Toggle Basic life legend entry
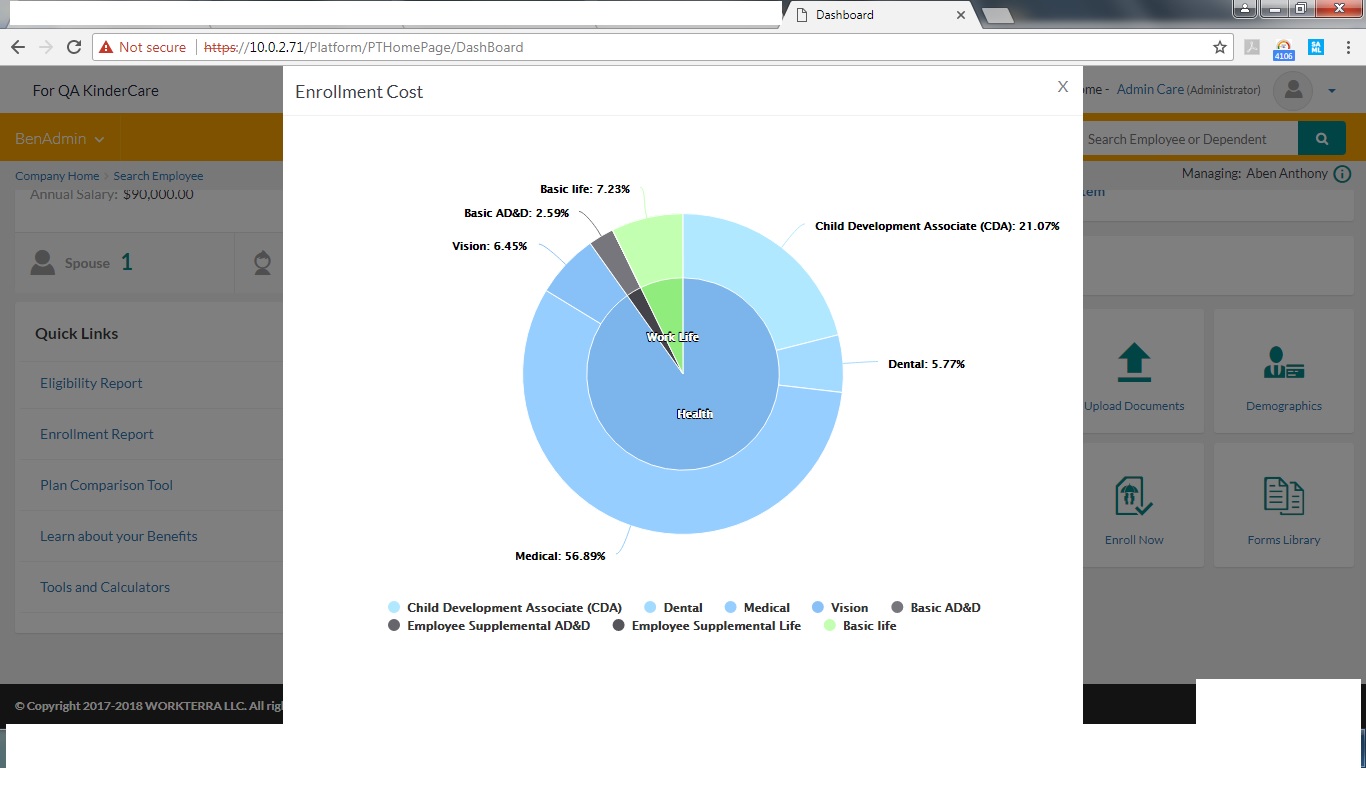The image size is (1366, 812). (x=868, y=626)
